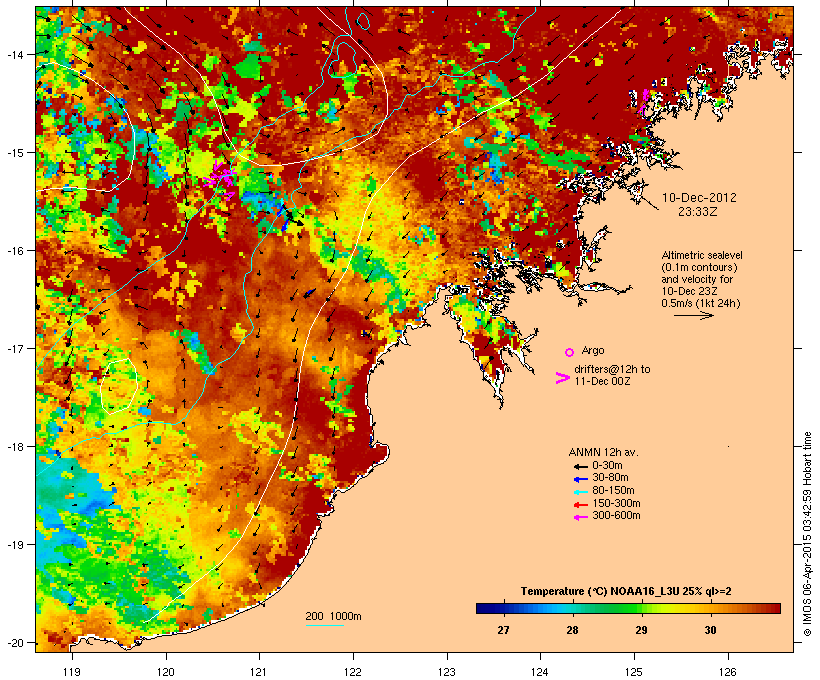Click the 0.5m/s velocity scale arrow

coord(694,315)
